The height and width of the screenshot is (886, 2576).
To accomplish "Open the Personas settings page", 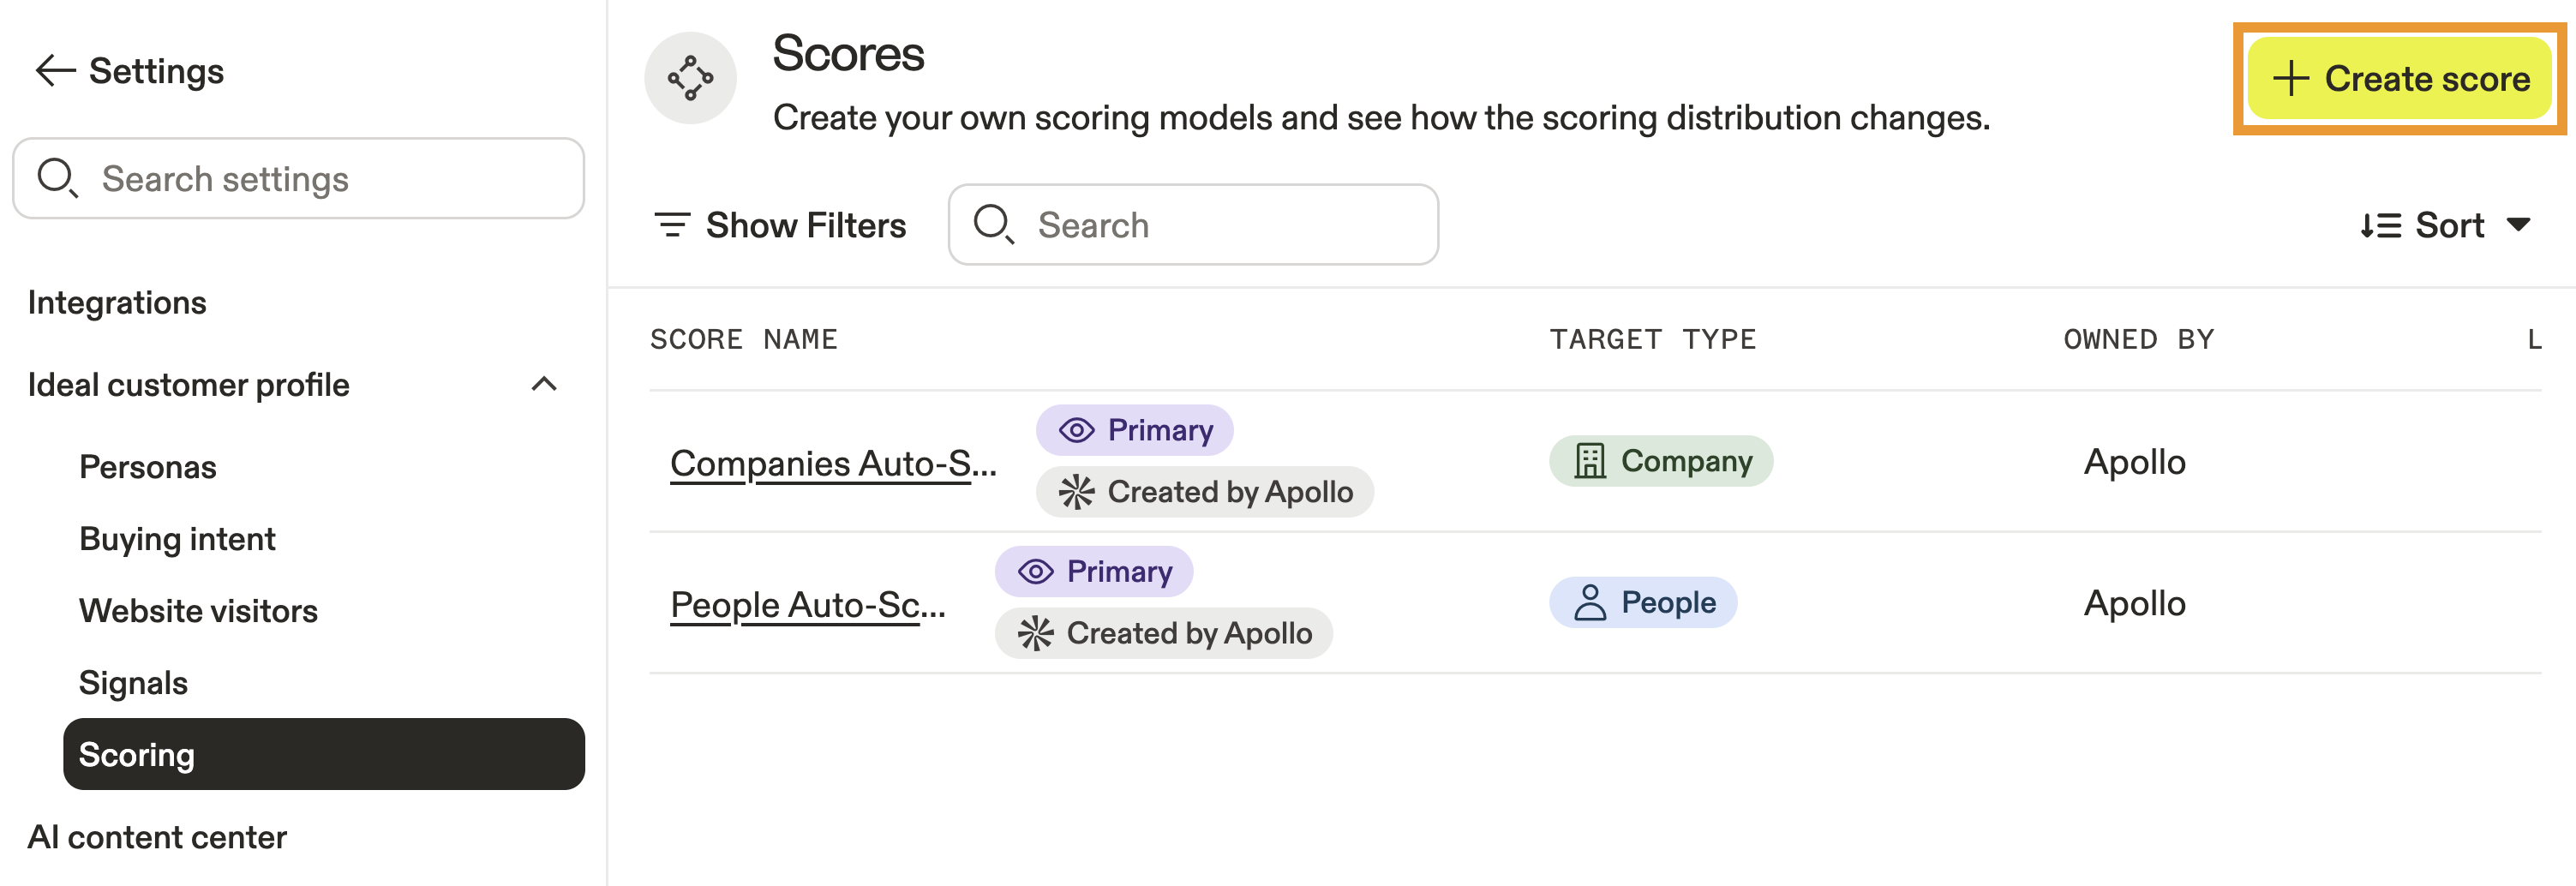I will pos(148,467).
